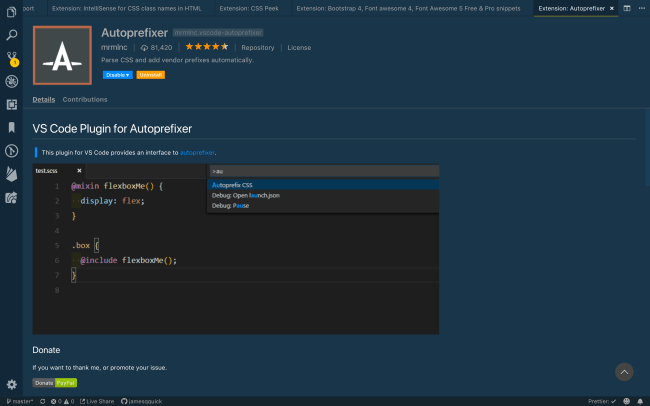Click the master branch in status bar
This screenshot has width=650, height=406.
[20, 401]
